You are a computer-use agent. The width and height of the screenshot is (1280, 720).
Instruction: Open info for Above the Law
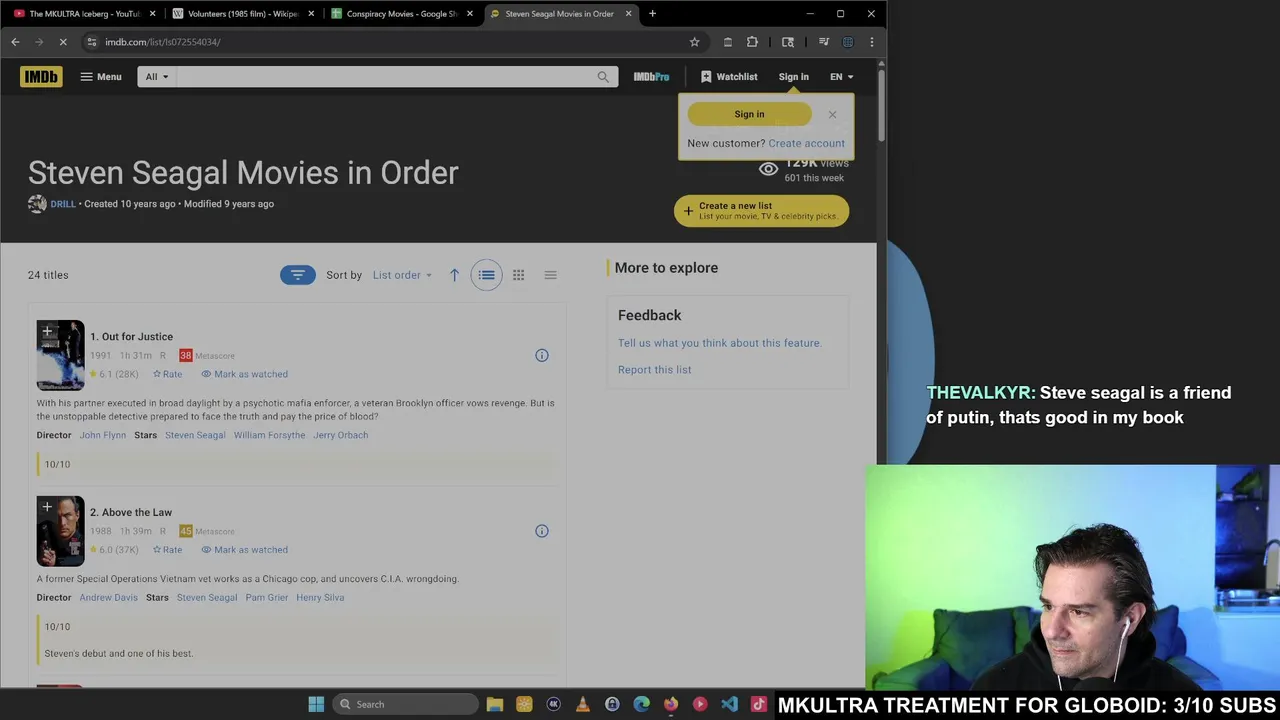click(x=541, y=531)
